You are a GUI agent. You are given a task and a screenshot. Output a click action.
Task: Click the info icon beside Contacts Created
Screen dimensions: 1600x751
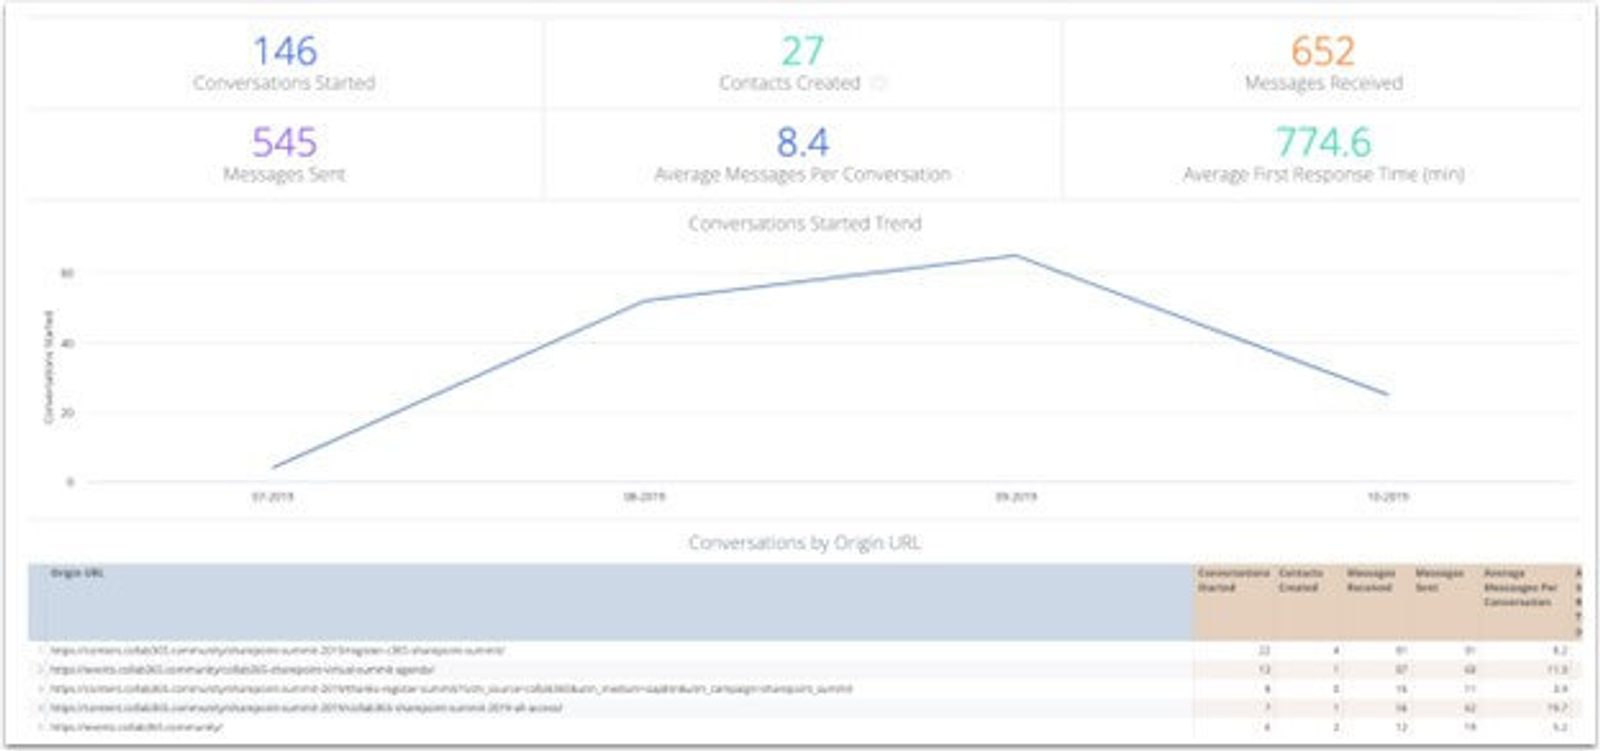tap(879, 84)
